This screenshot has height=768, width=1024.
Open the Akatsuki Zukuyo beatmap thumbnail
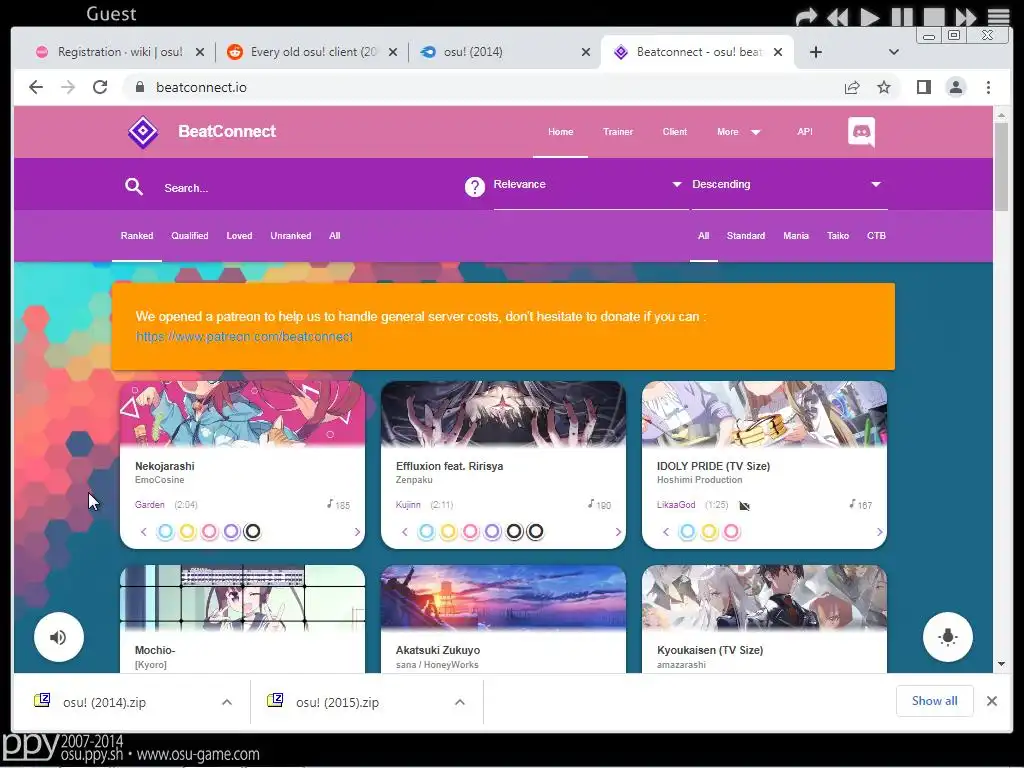(x=503, y=598)
